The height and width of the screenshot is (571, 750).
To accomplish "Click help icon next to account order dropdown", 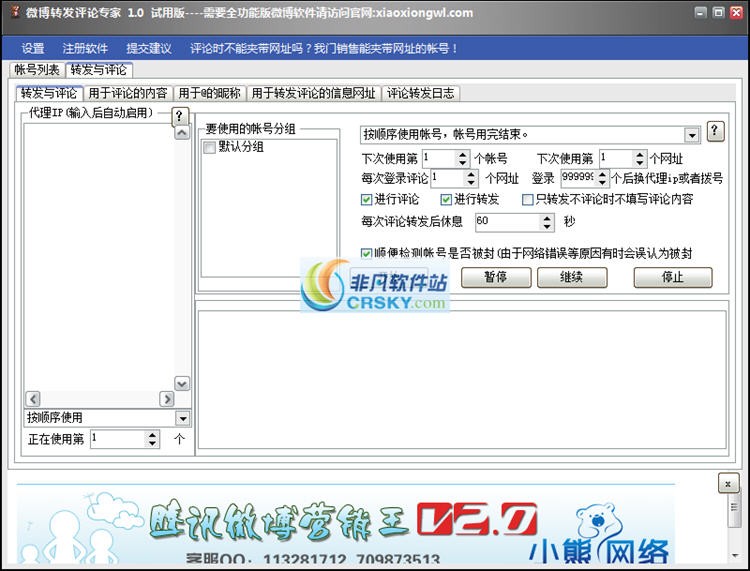I will (715, 132).
